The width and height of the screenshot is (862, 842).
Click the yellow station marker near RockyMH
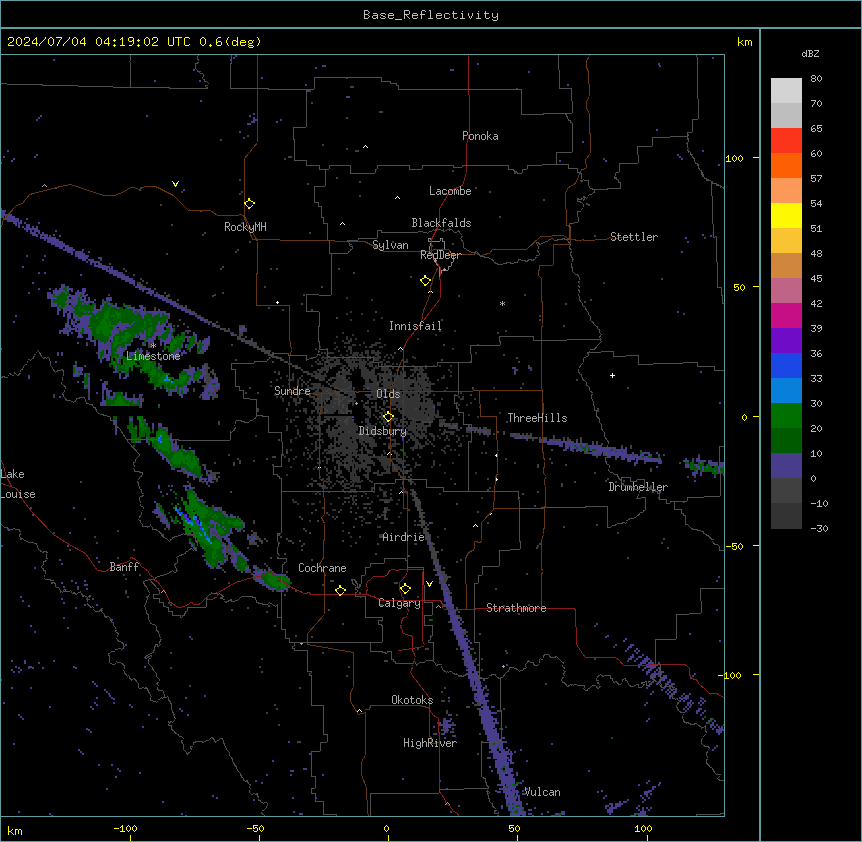click(249, 203)
